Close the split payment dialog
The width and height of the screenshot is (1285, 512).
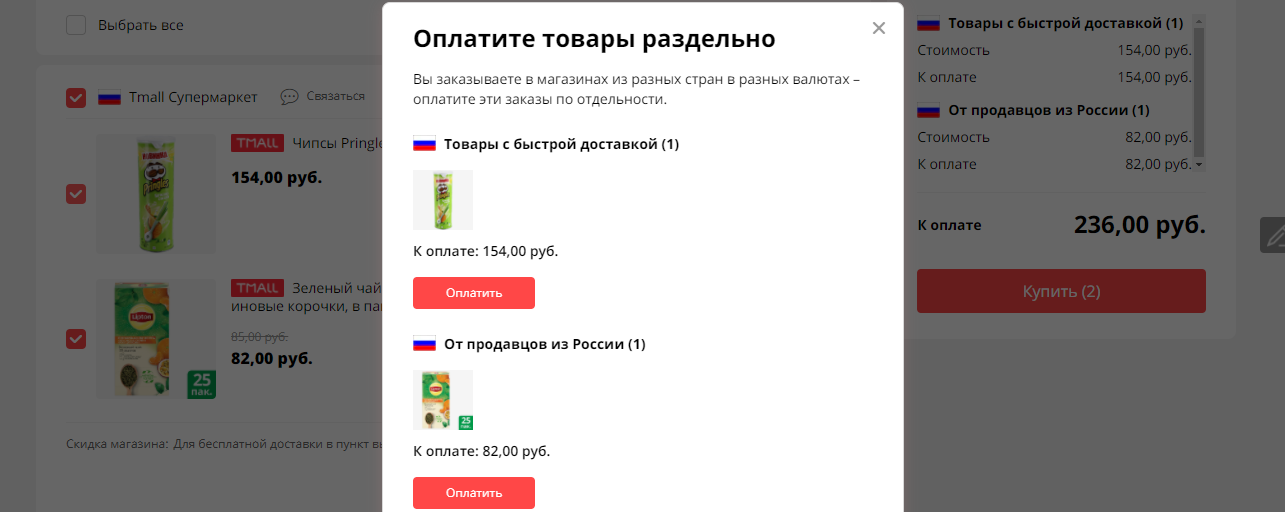pyautogui.click(x=879, y=28)
